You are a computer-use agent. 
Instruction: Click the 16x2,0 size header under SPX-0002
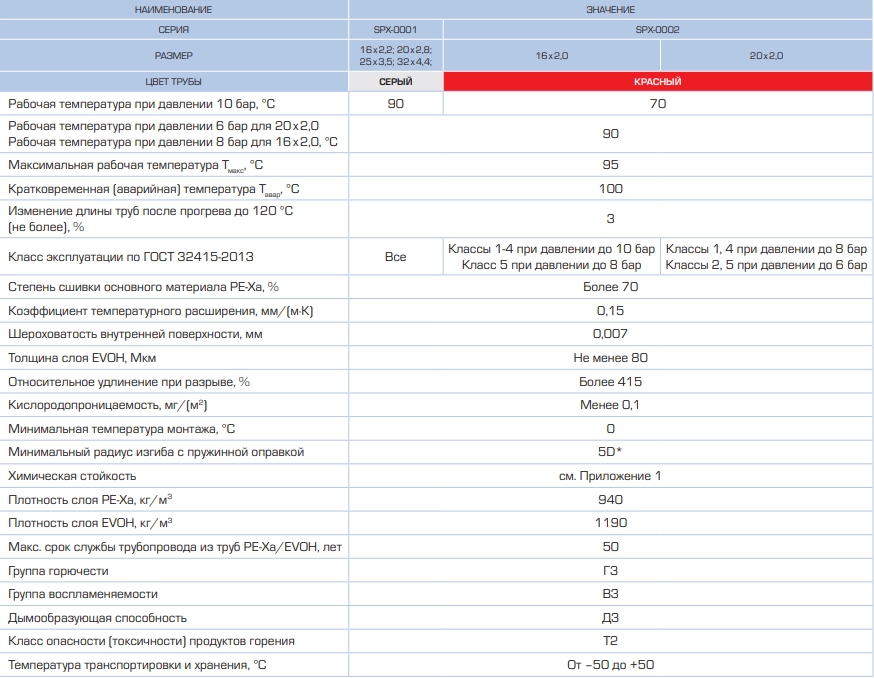[x=551, y=56]
